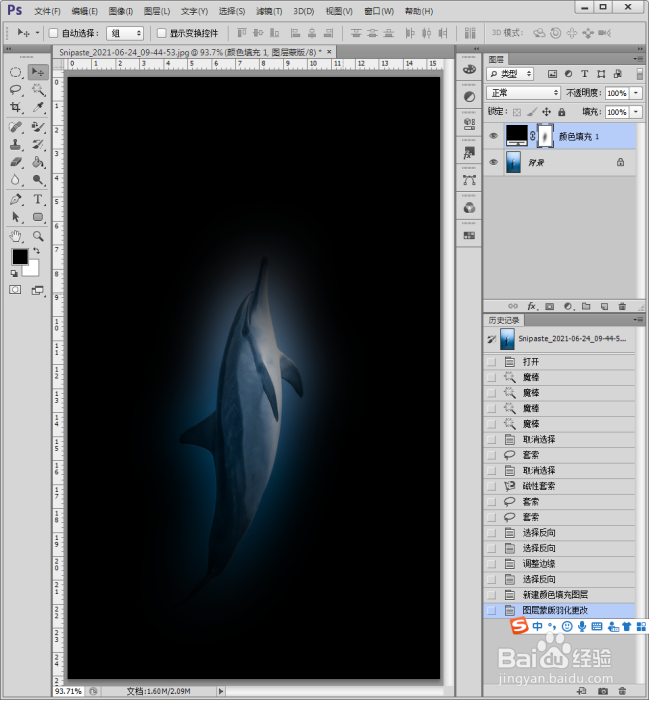The height and width of the screenshot is (701, 649).
Task: Open the layer filter 类型 dropdown
Action: point(510,74)
